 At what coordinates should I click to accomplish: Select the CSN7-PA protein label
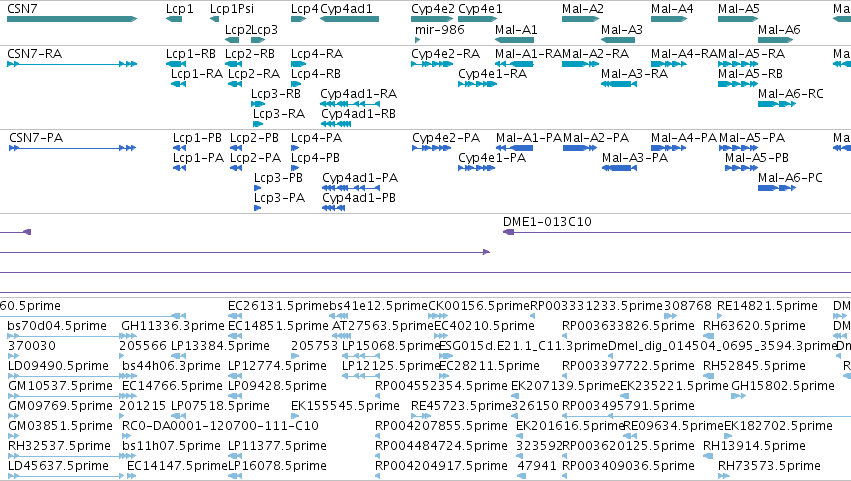click(36, 138)
